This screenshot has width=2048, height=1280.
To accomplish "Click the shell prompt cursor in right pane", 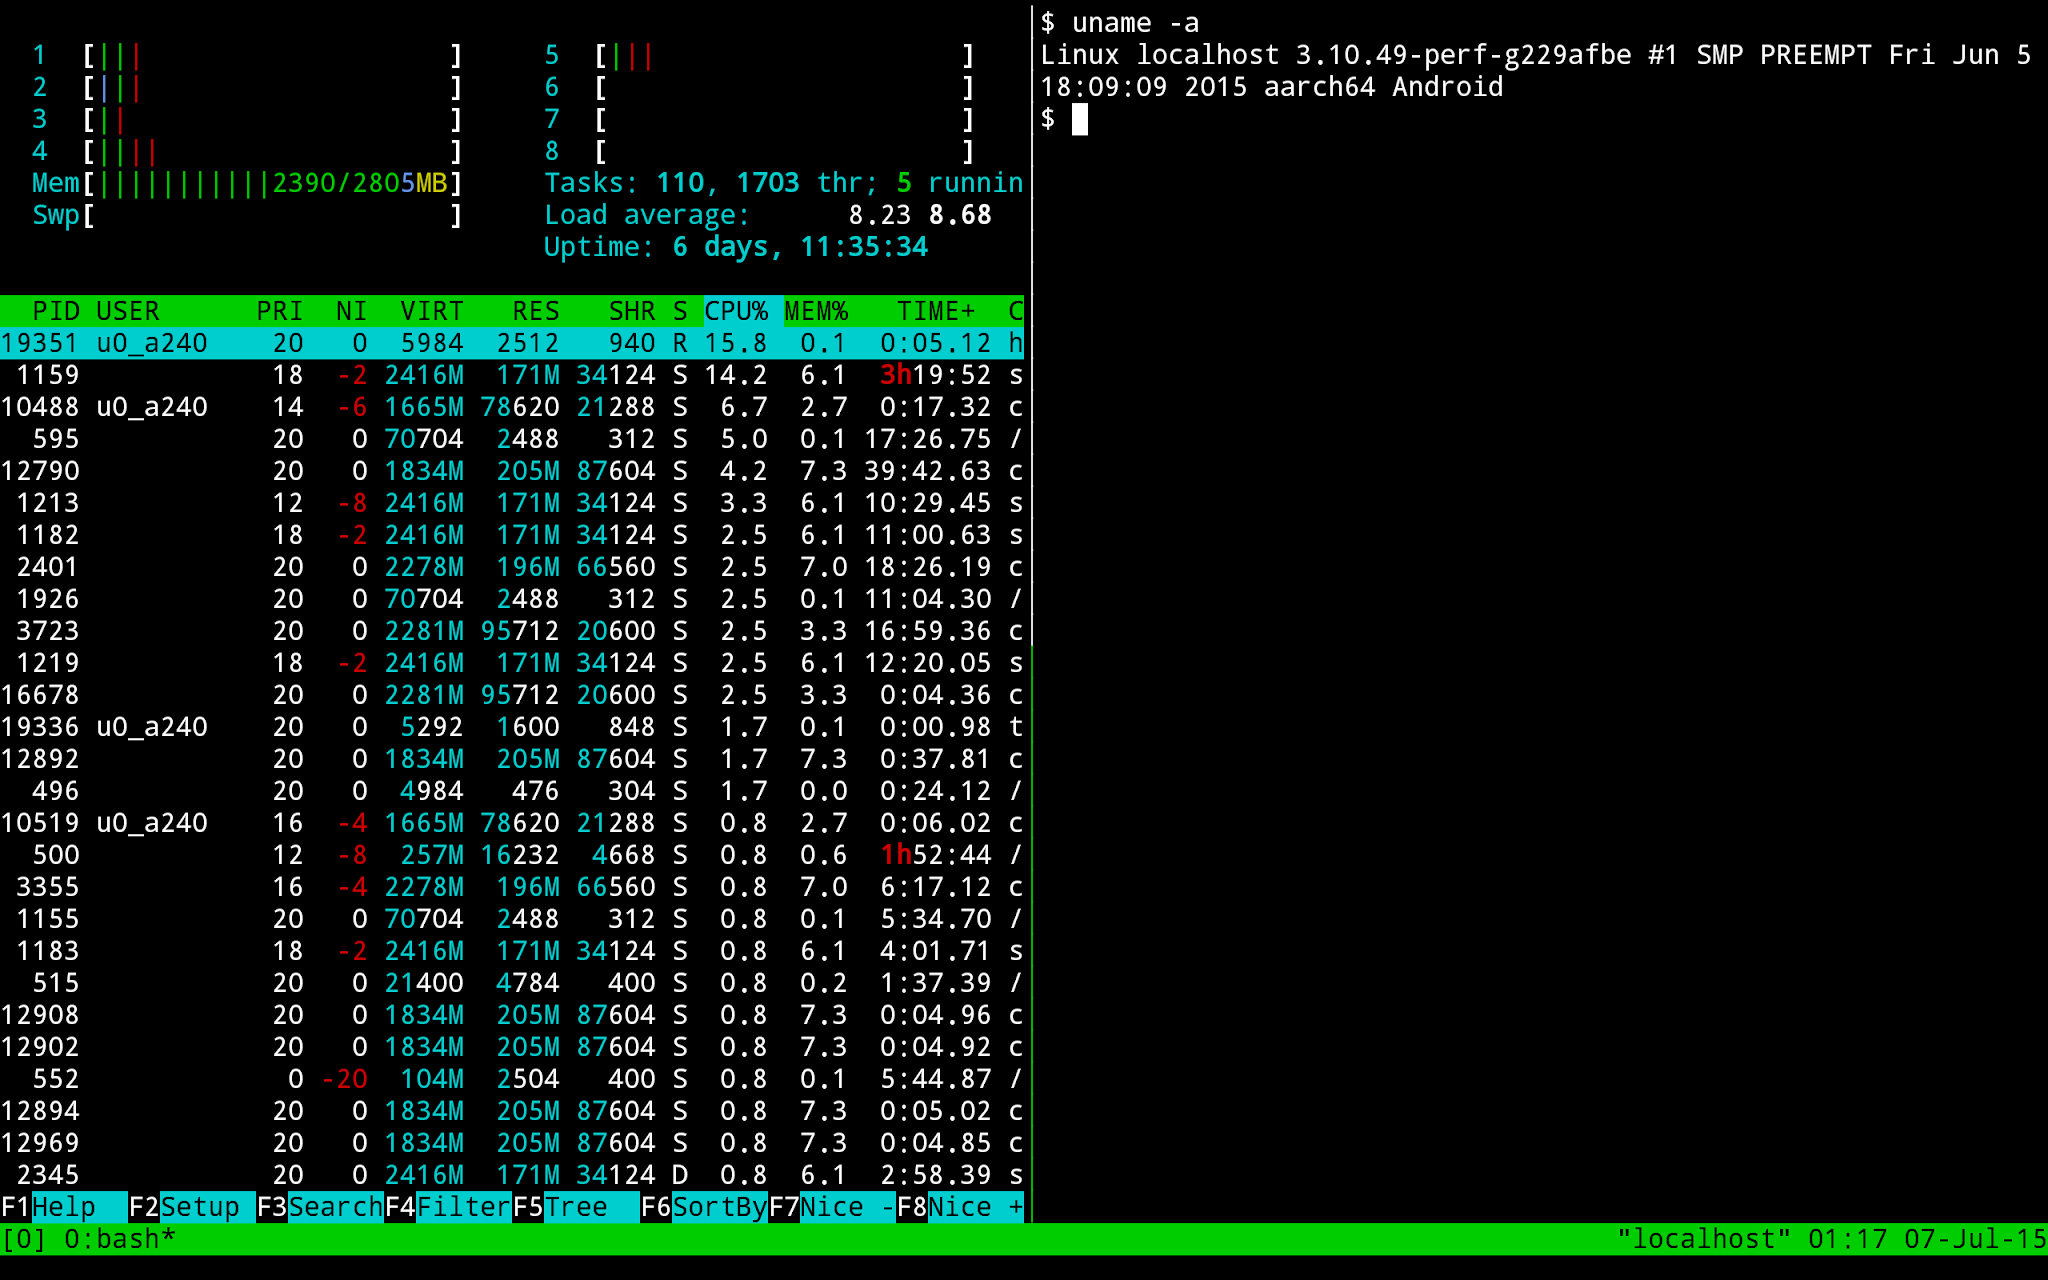I will click(1080, 119).
